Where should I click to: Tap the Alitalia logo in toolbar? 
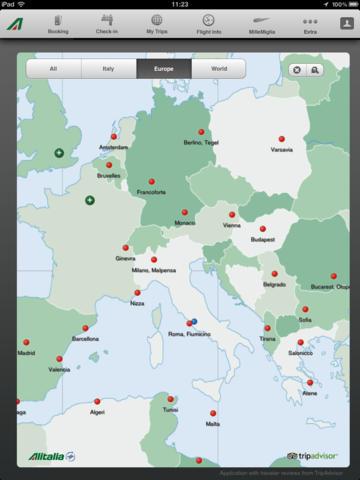[x=15, y=24]
